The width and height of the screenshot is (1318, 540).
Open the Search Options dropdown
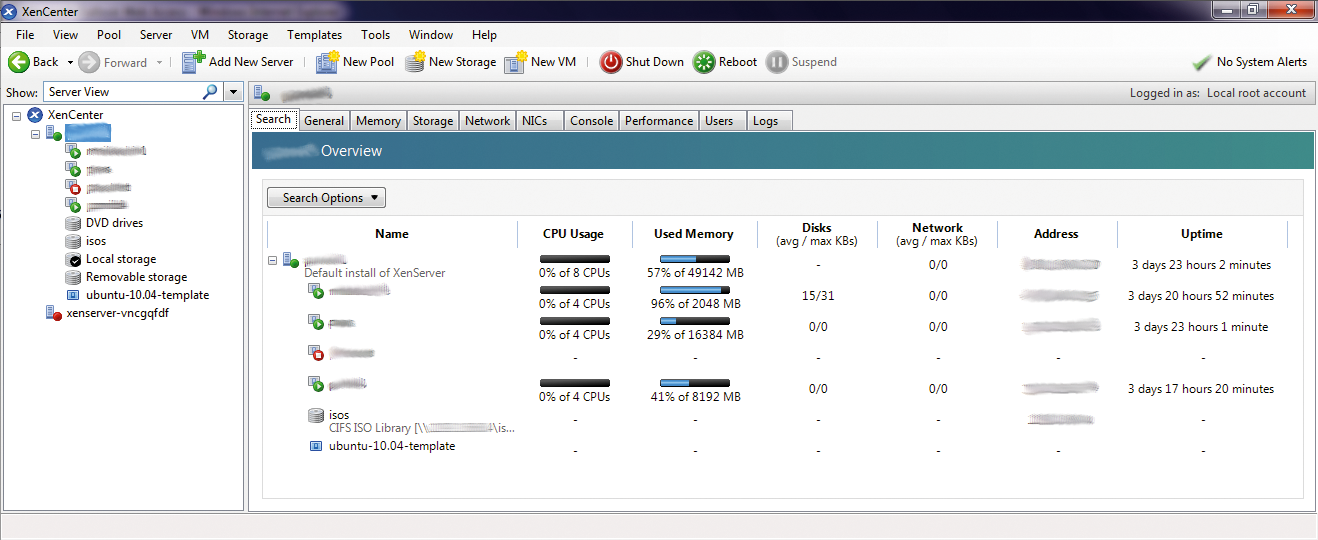(326, 198)
